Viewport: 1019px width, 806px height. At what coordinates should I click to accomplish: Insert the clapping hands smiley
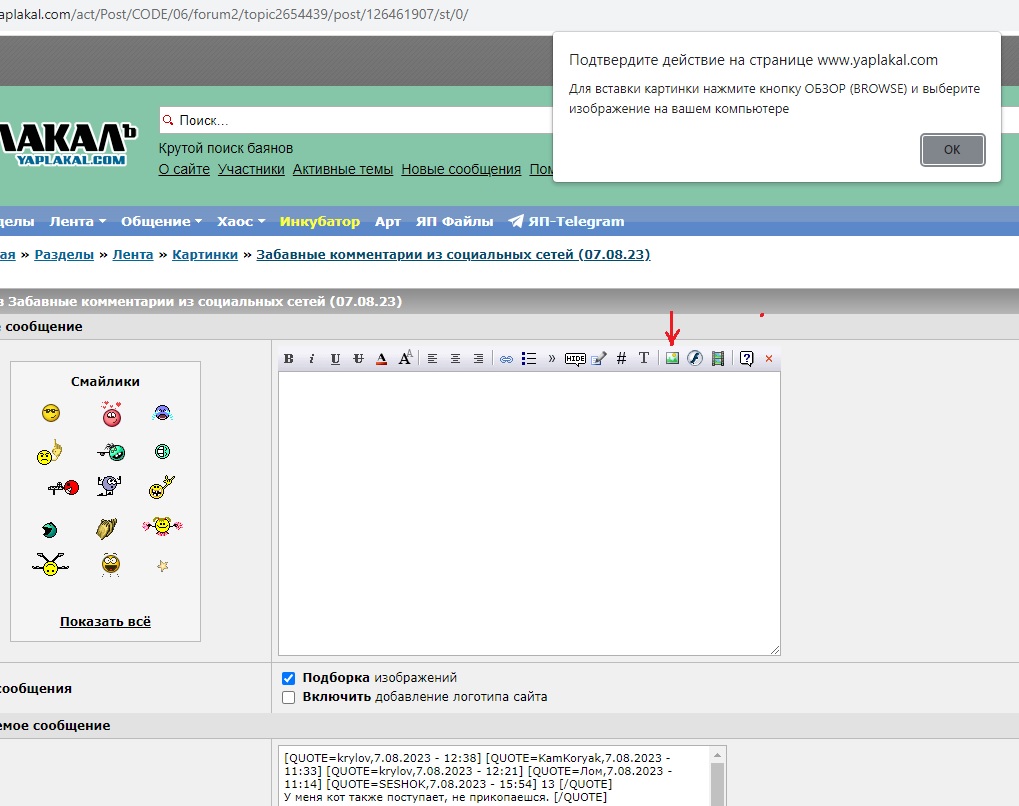click(107, 528)
